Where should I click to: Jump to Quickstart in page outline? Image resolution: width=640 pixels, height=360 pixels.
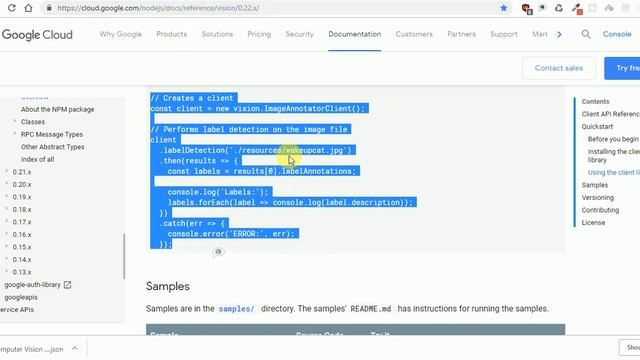tap(597, 127)
